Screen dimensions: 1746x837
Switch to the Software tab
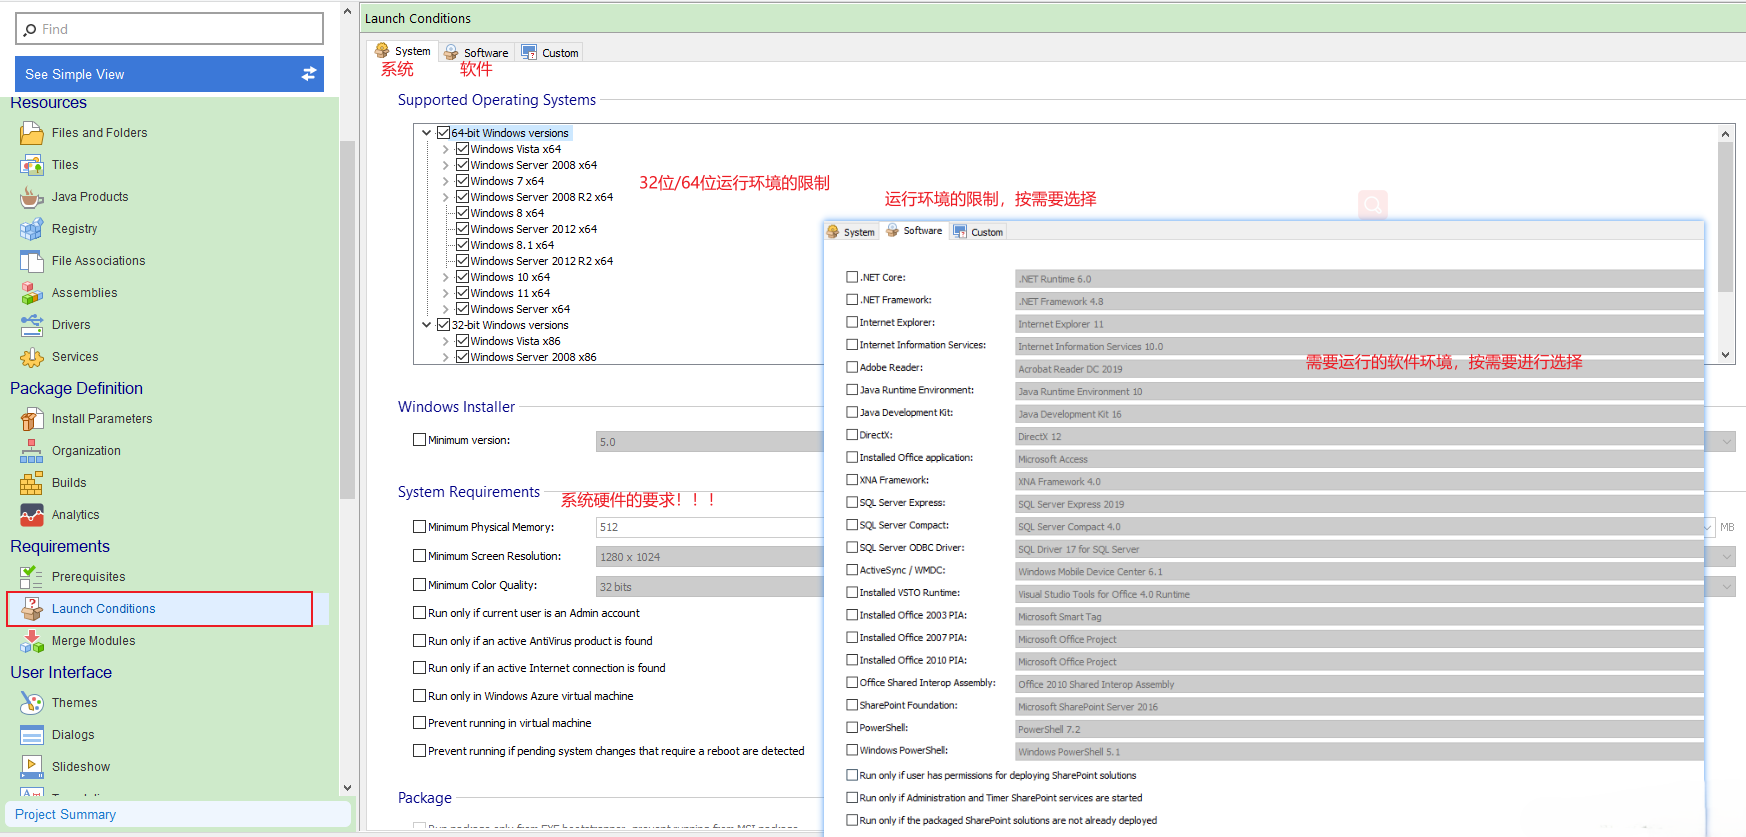(x=476, y=53)
